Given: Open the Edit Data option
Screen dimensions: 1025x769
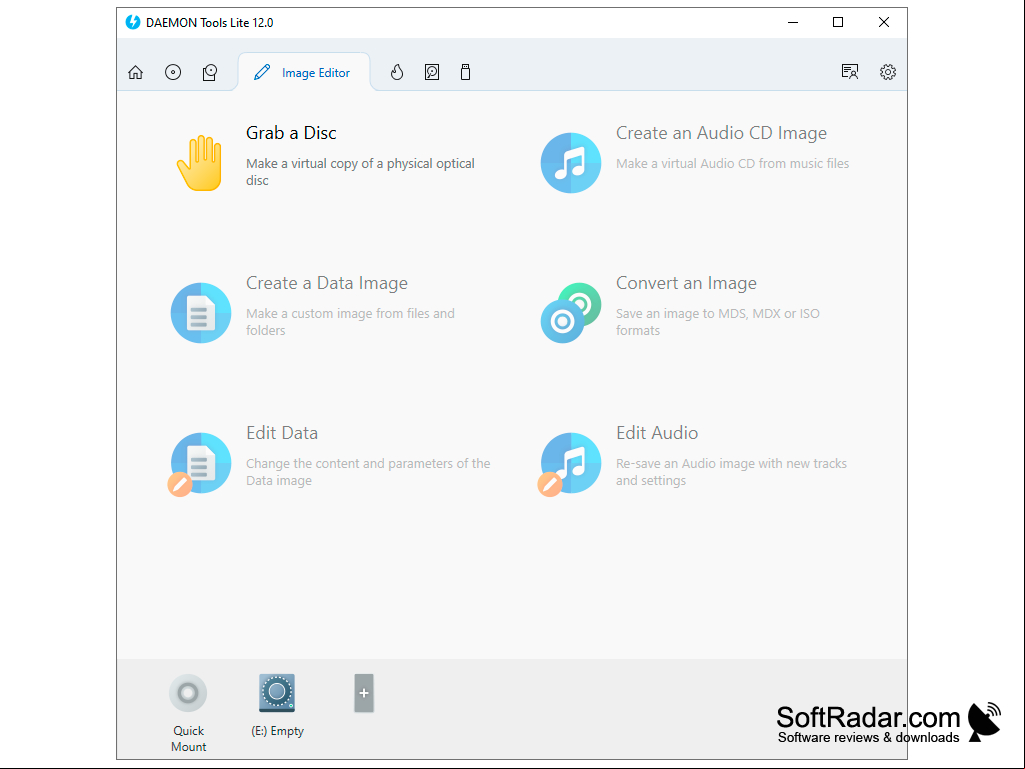Looking at the screenshot, I should (x=282, y=433).
